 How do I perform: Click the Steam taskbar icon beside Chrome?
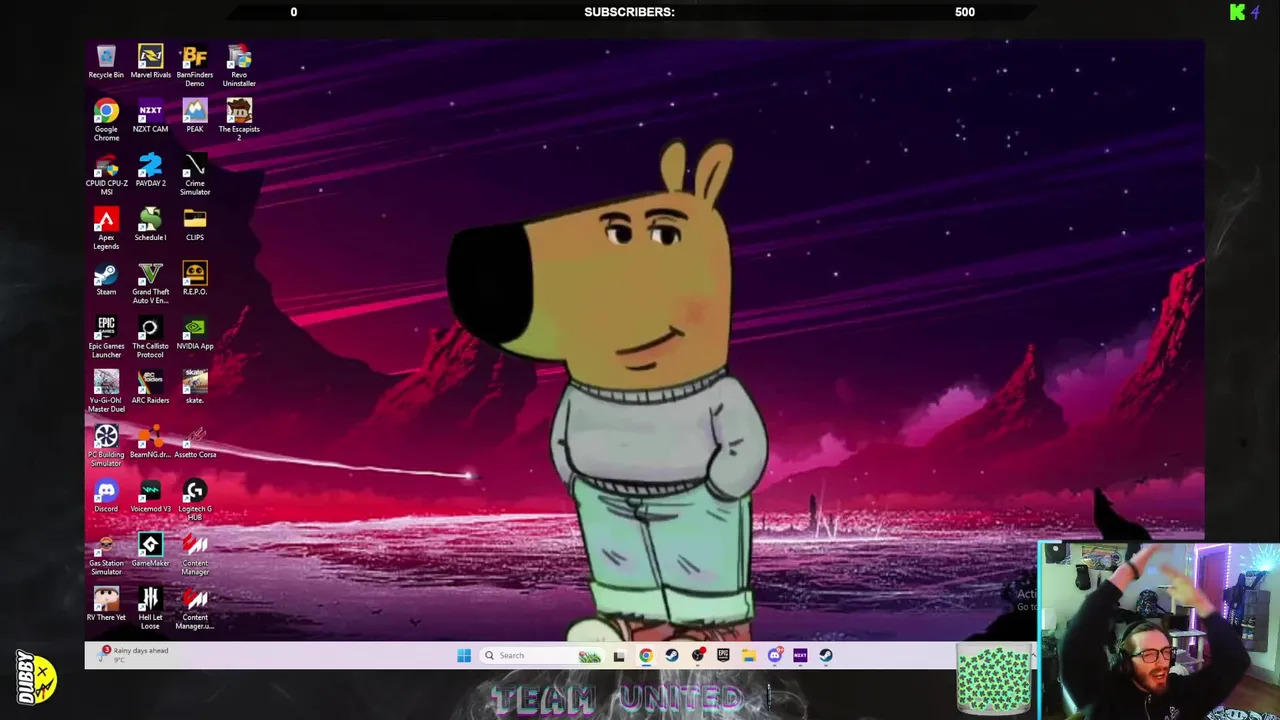[x=672, y=656]
